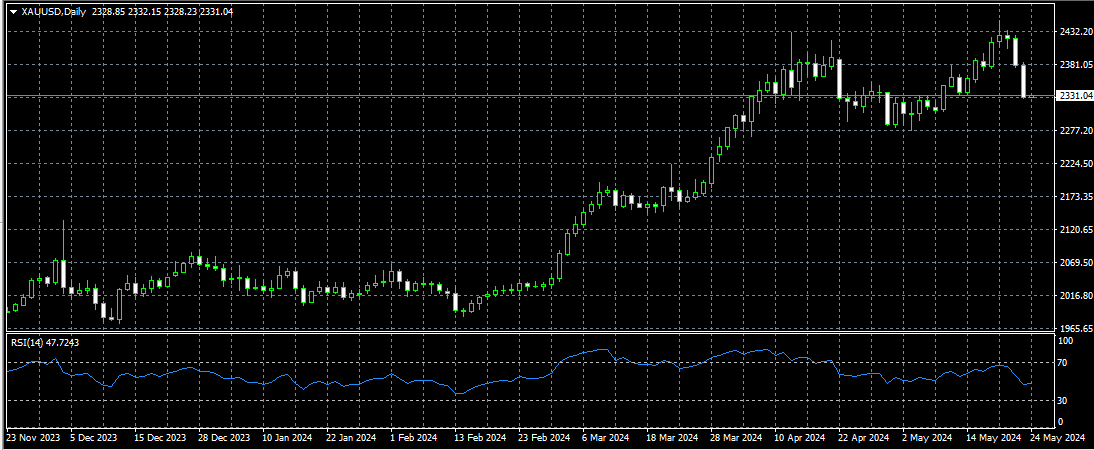Click the RSI 100 level label

1066,341
